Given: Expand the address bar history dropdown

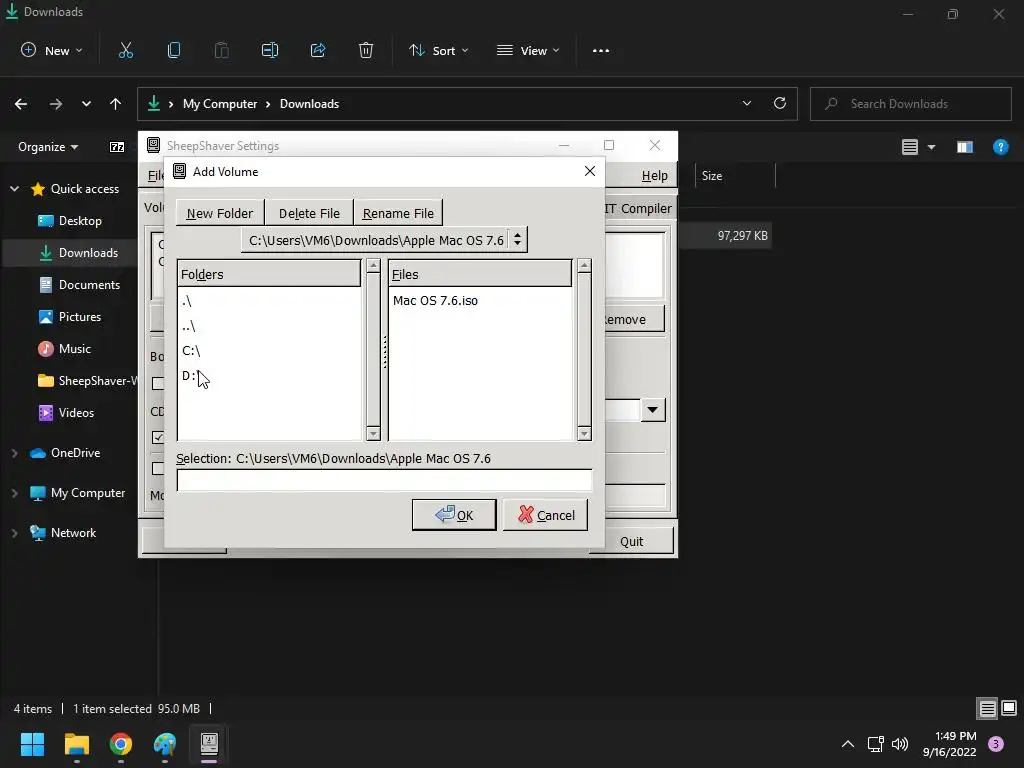Looking at the screenshot, I should 746,103.
